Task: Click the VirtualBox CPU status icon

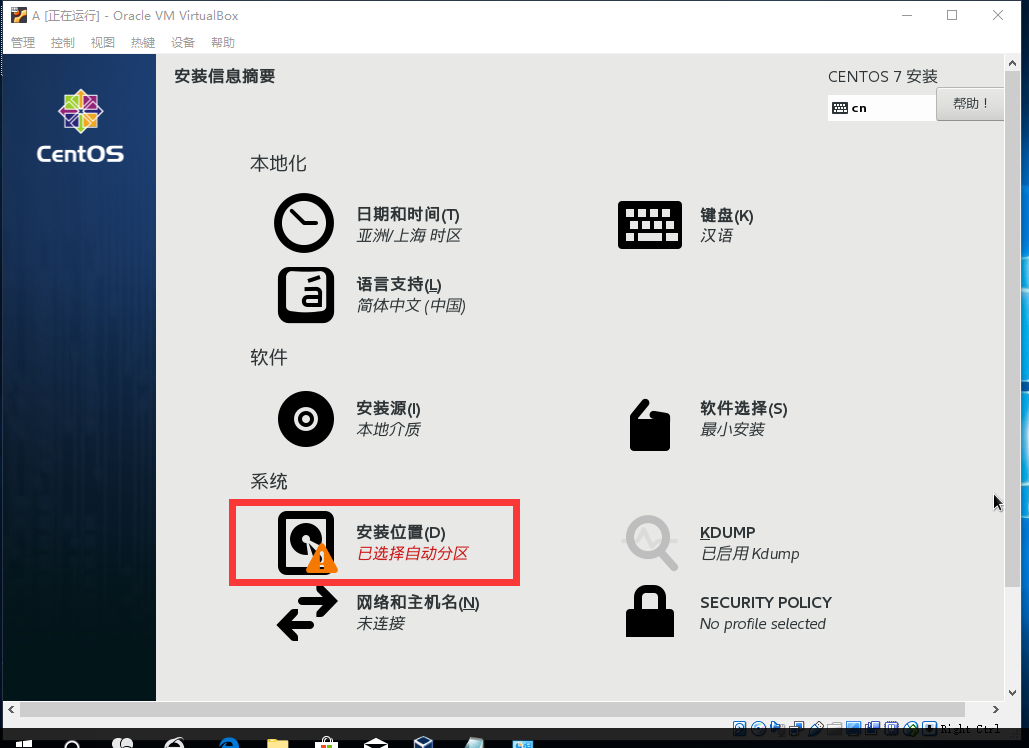Action: click(x=891, y=728)
